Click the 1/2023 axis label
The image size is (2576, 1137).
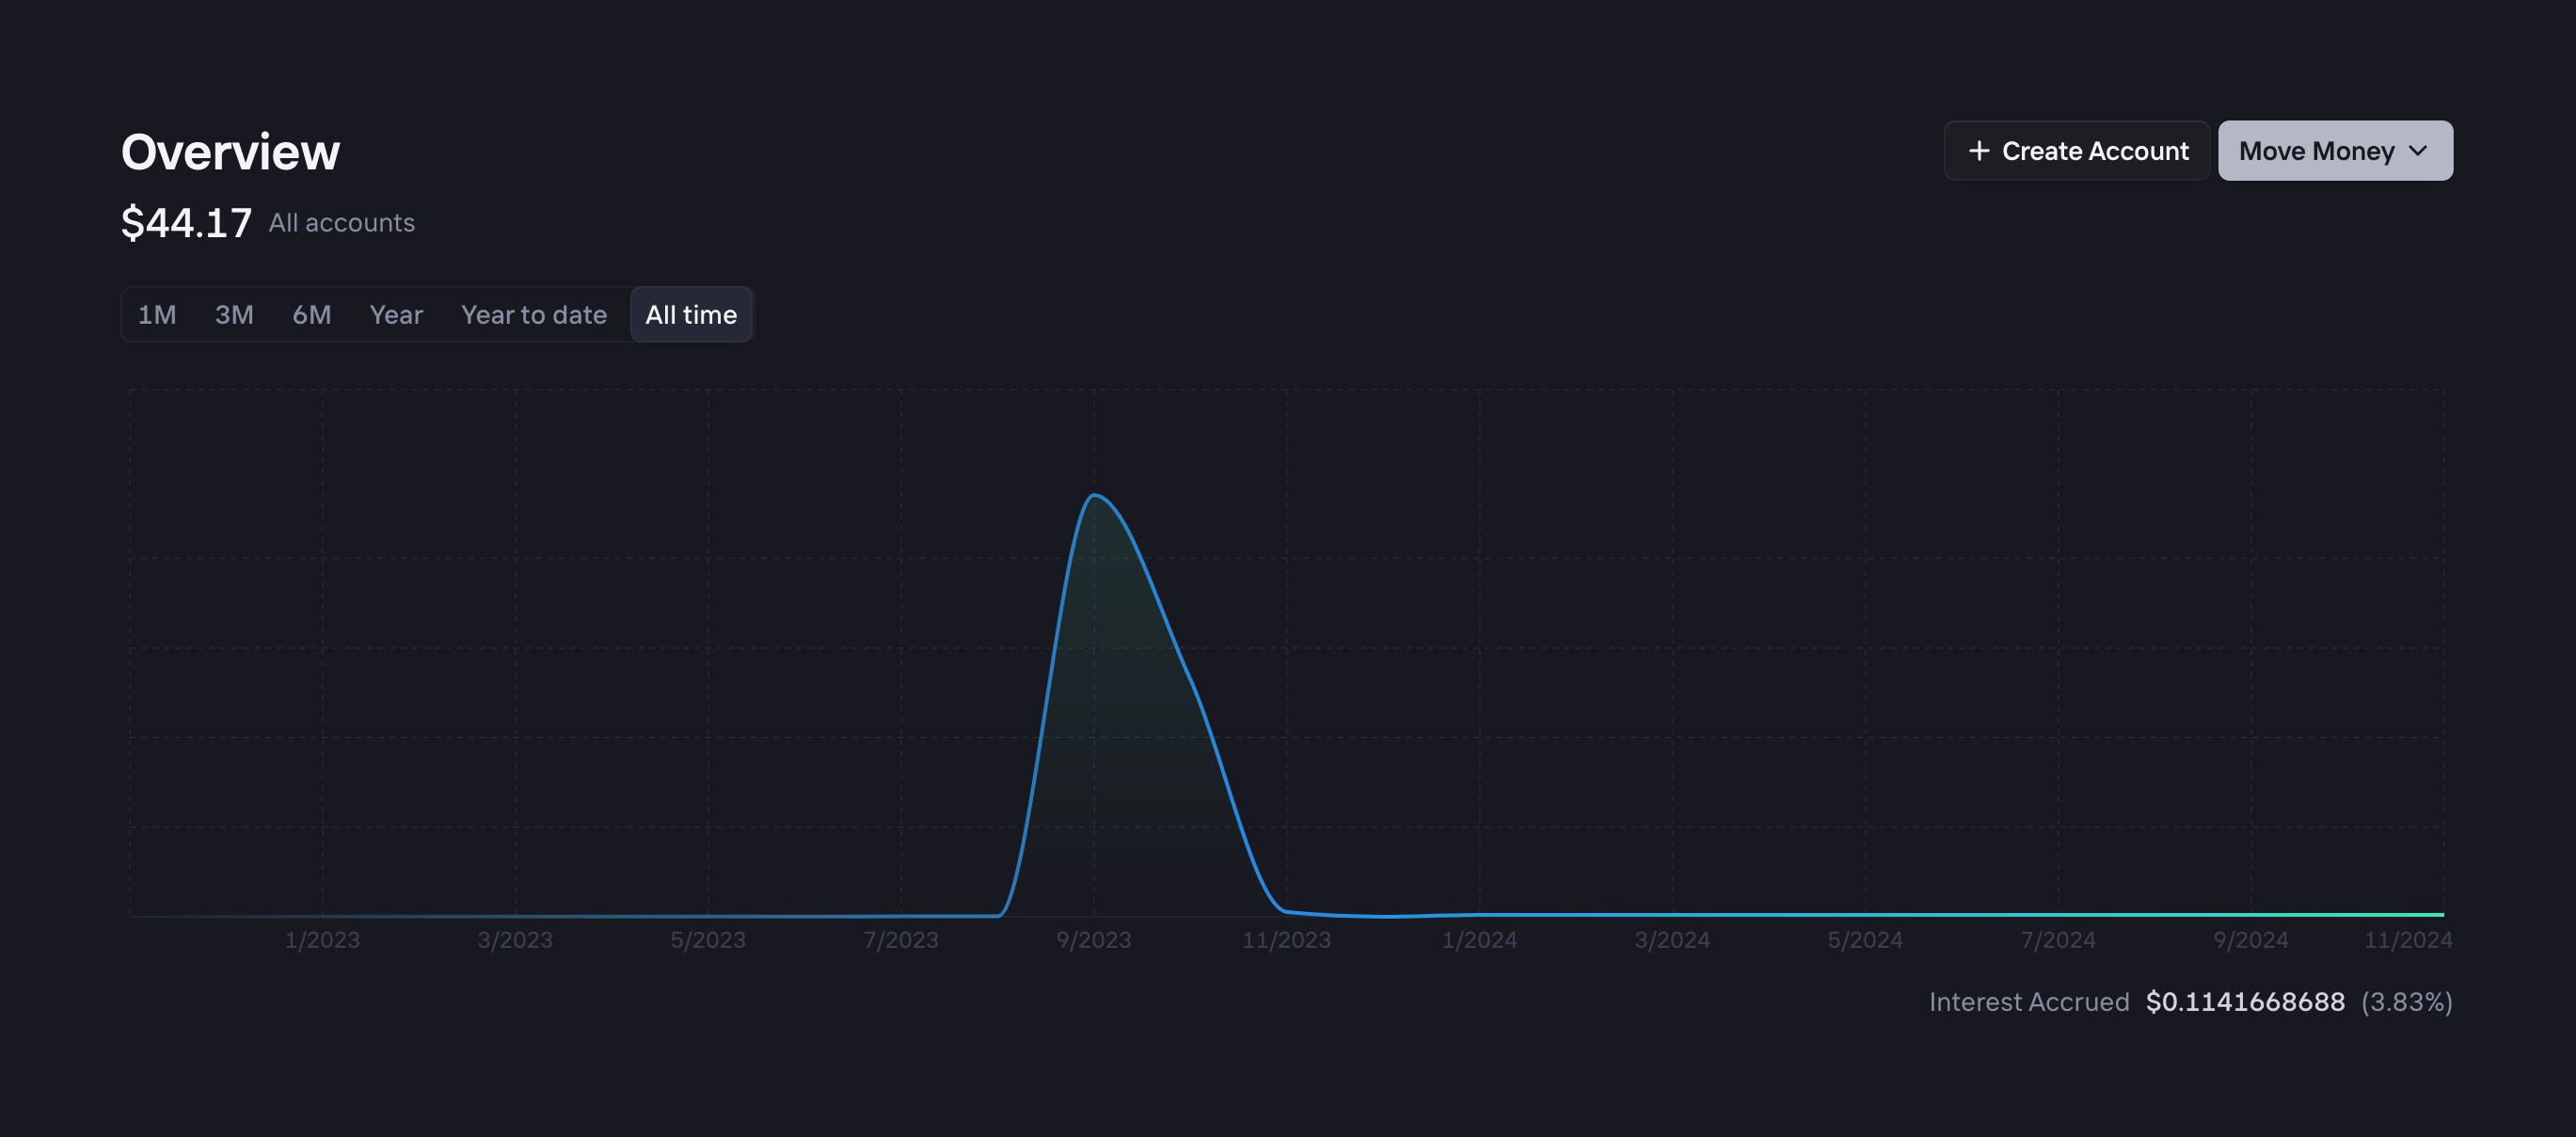click(322, 940)
